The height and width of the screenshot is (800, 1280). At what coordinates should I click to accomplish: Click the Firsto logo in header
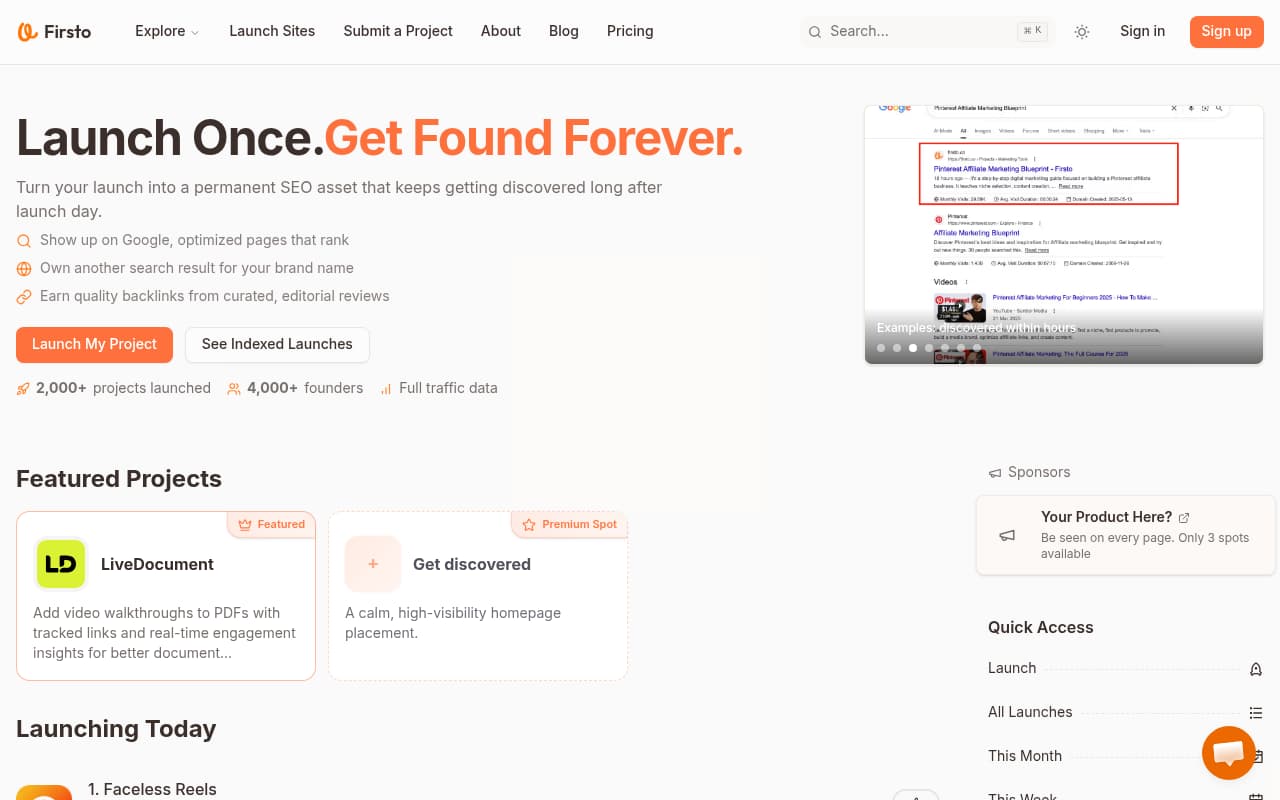click(x=54, y=31)
